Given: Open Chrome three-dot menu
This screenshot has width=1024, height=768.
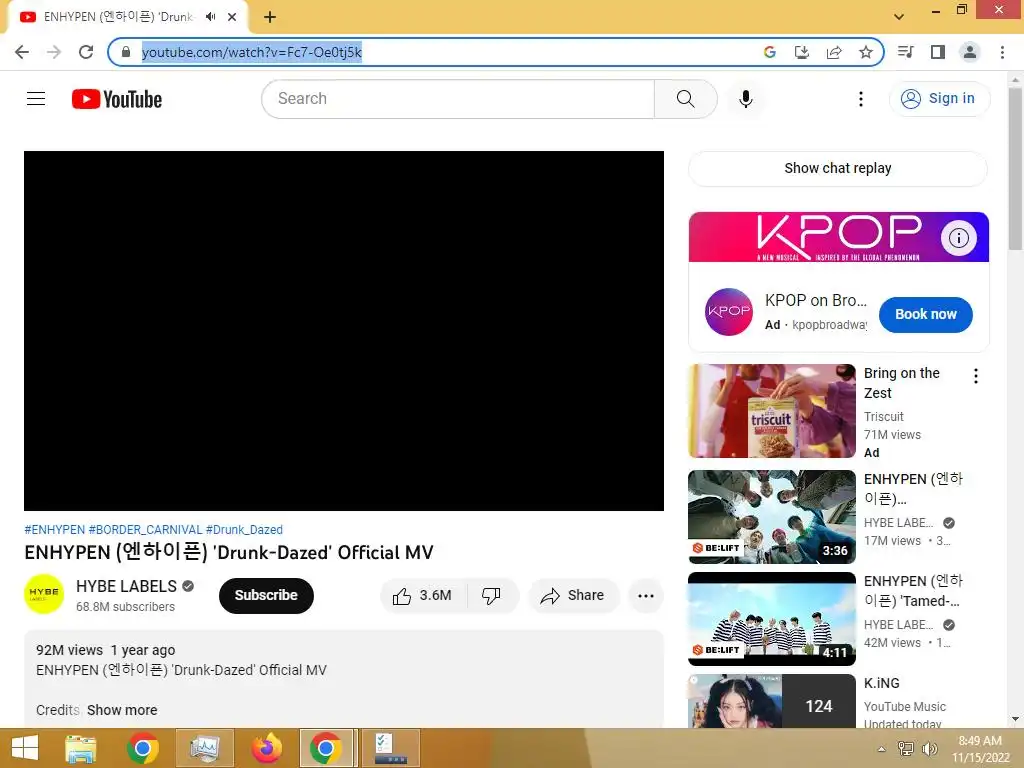Looking at the screenshot, I should pos(1002,52).
